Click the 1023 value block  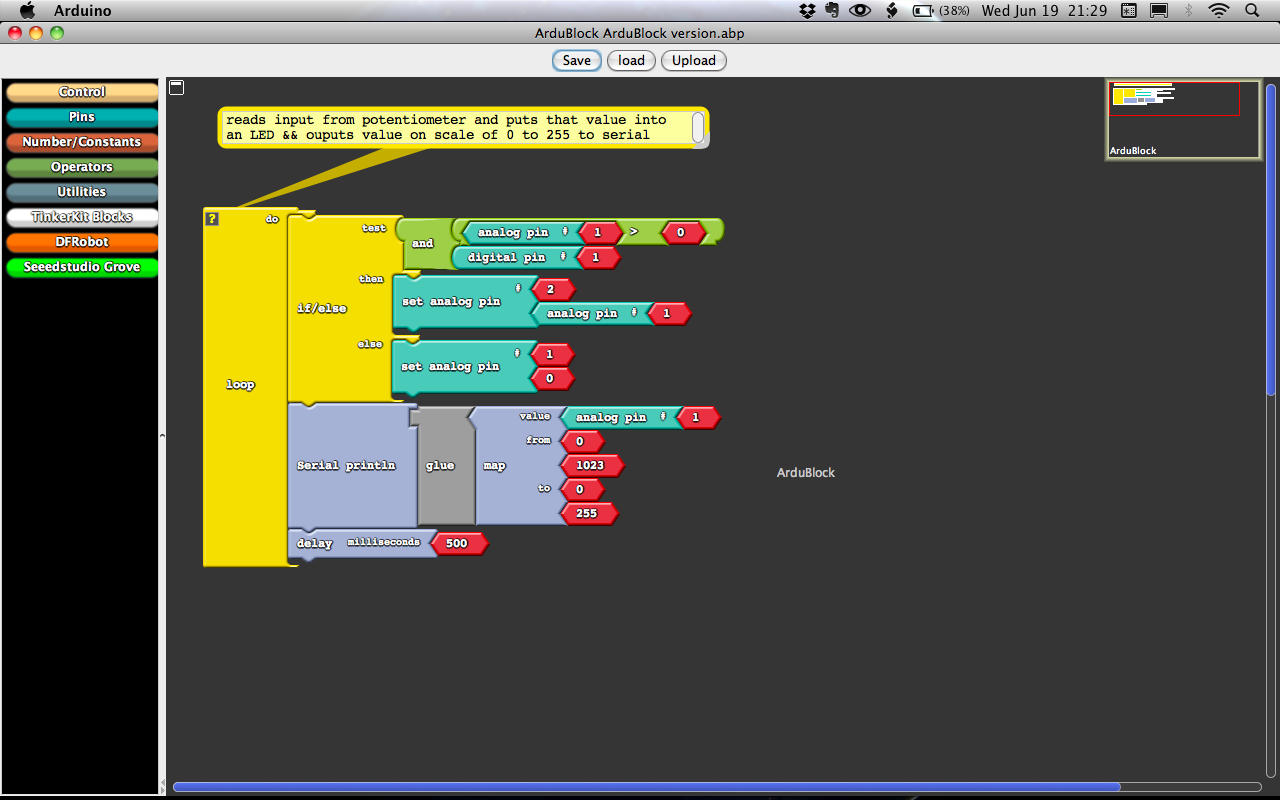tap(591, 465)
